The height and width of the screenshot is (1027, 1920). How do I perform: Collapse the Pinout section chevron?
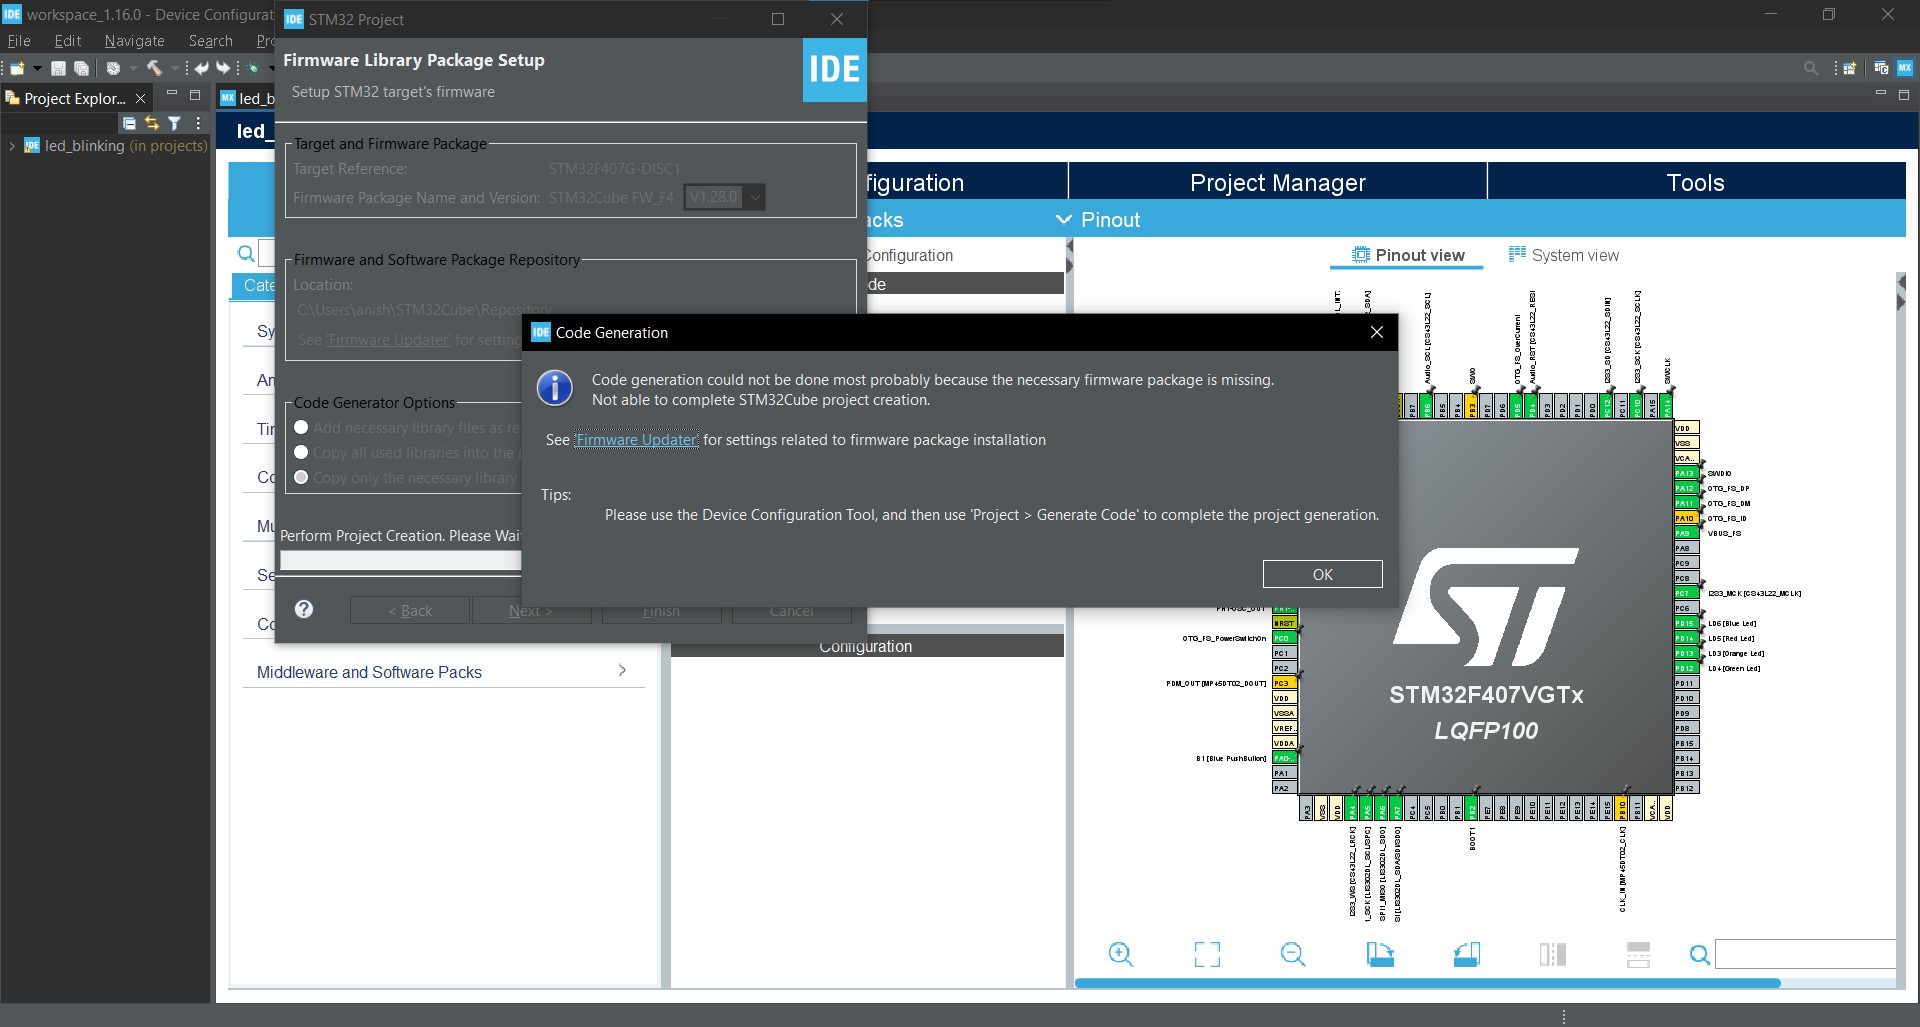[1063, 219]
